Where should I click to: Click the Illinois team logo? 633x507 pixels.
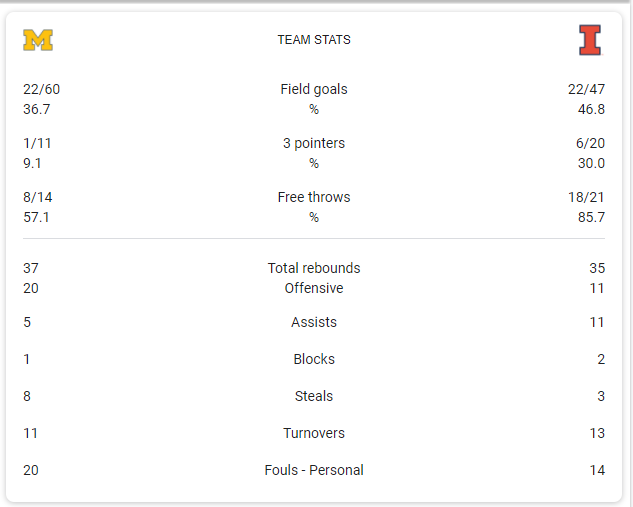pyautogui.click(x=590, y=40)
